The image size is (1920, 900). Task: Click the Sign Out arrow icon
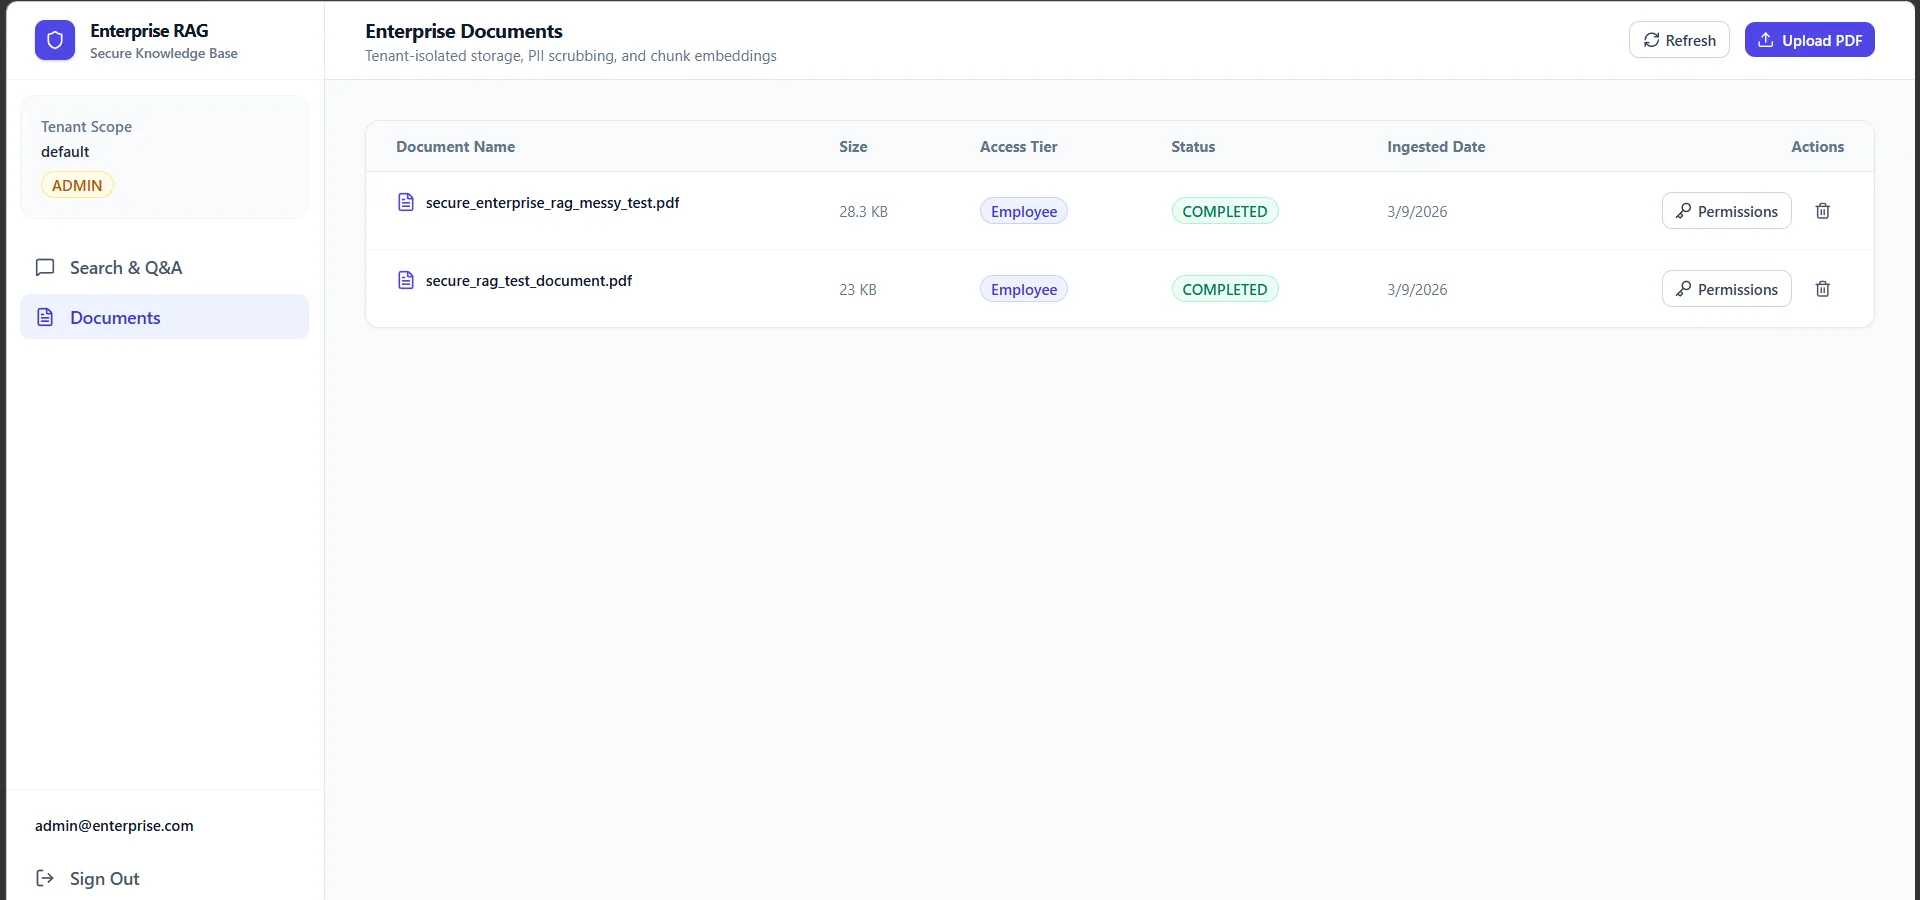coord(45,878)
